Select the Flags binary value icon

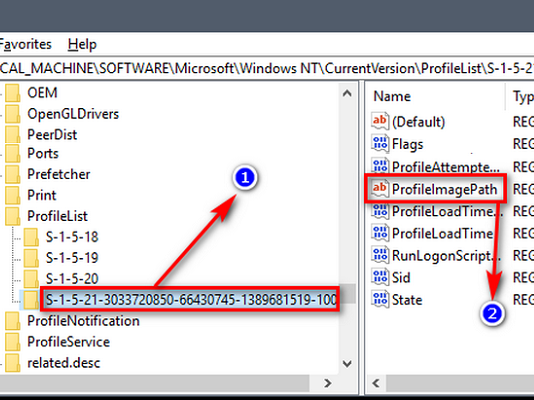pyautogui.click(x=380, y=144)
